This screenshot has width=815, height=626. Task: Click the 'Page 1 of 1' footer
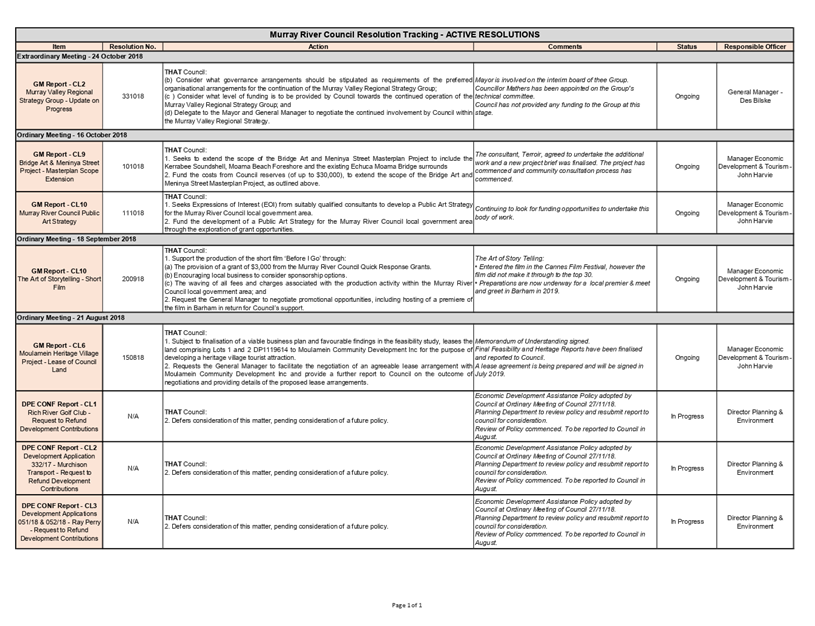[x=407, y=605]
